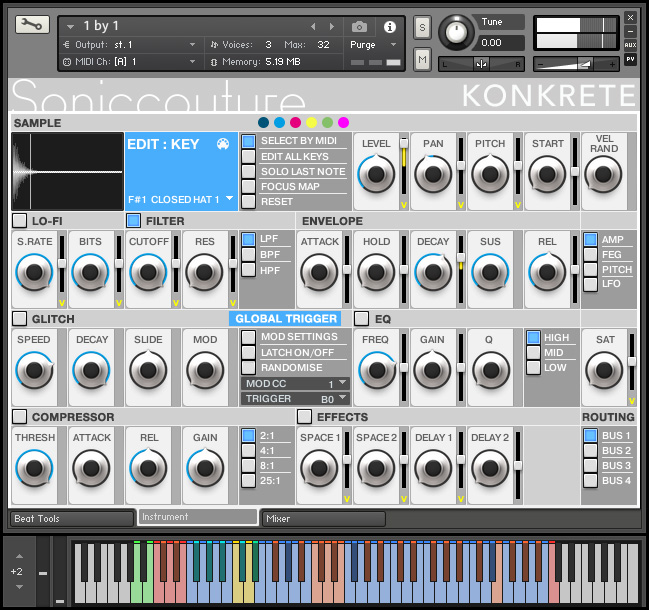Go to previous instrument preset arrow
Image resolution: width=649 pixels, height=610 pixels.
coord(313,27)
